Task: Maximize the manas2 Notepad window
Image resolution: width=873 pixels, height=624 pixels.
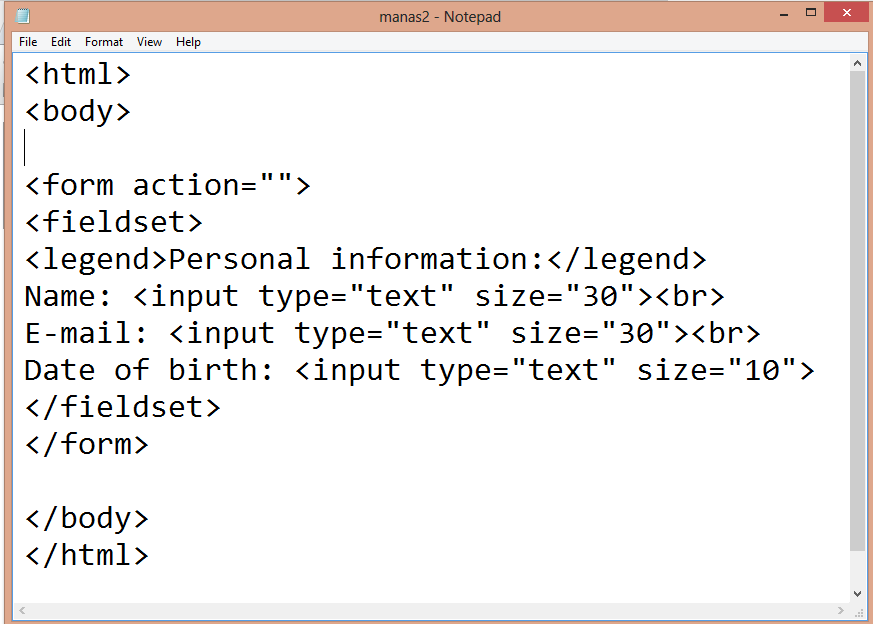Action: (x=811, y=13)
